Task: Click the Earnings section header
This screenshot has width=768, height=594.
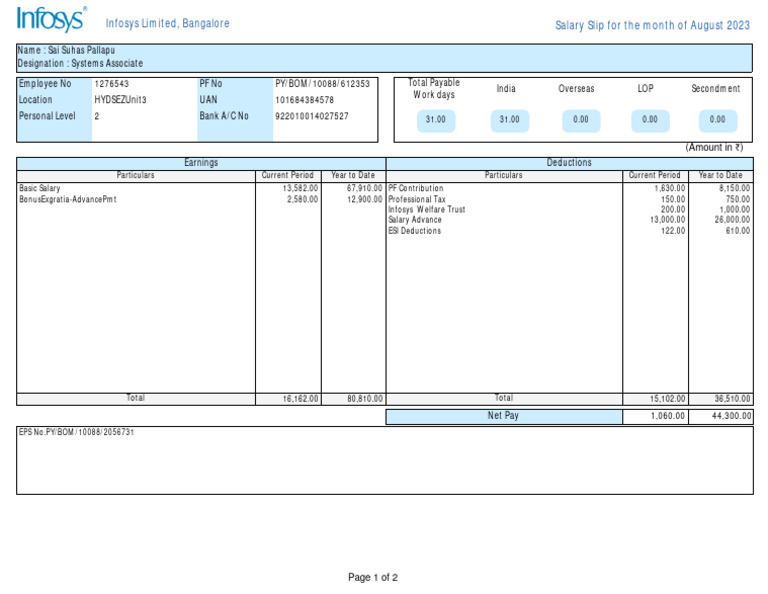Action: coord(201,163)
